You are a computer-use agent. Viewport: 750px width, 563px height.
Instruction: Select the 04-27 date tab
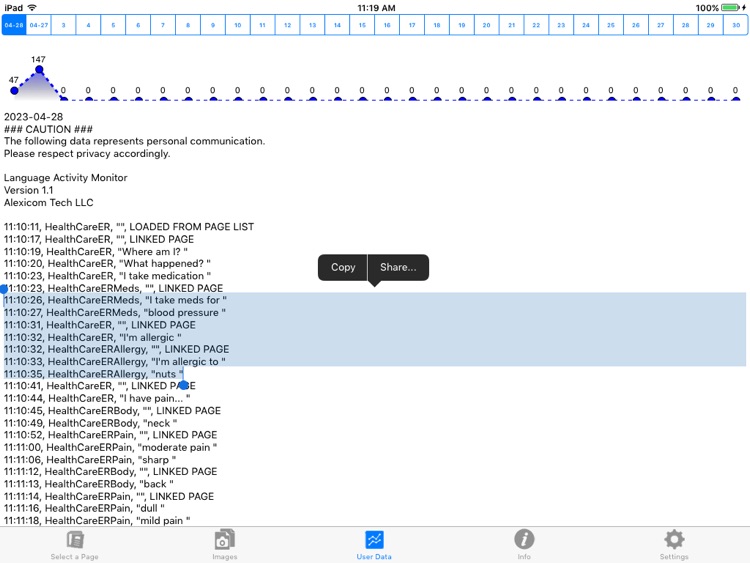click(39, 25)
